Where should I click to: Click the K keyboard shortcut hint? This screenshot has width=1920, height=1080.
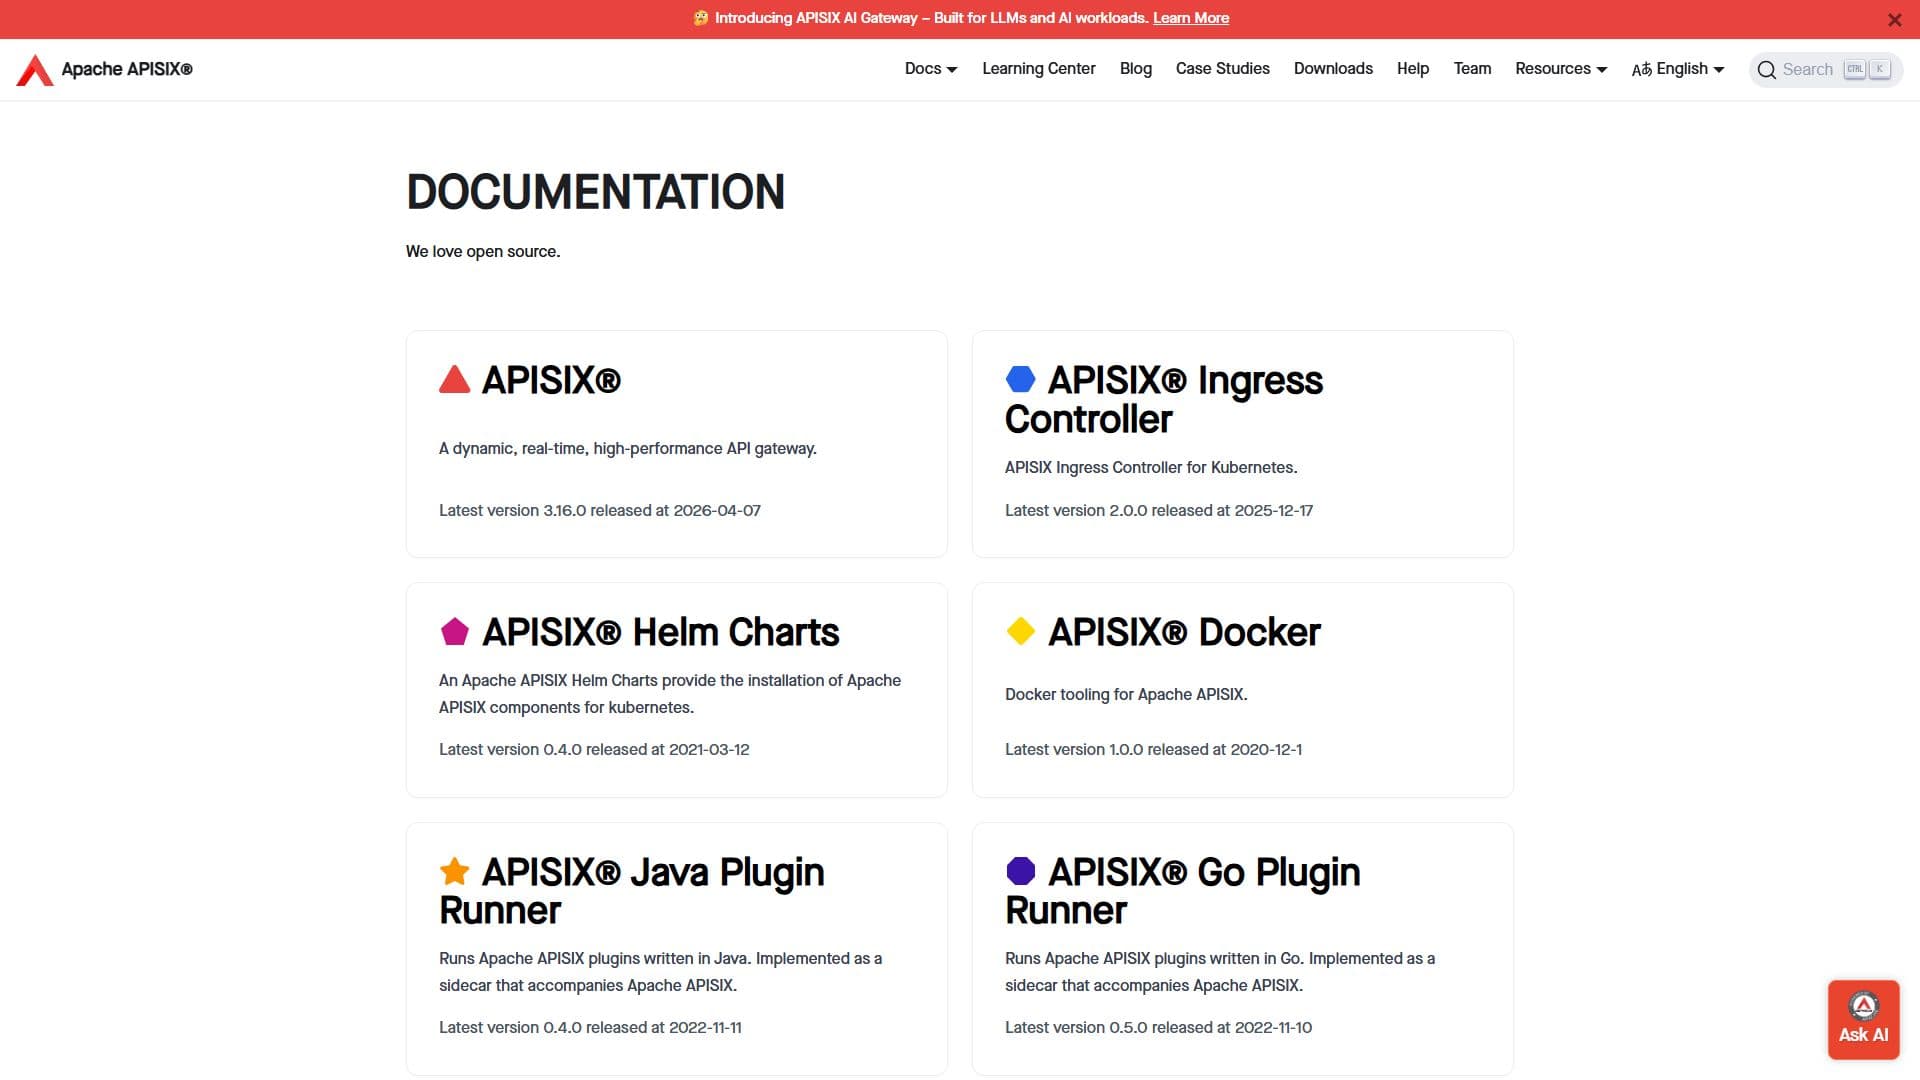point(1879,69)
